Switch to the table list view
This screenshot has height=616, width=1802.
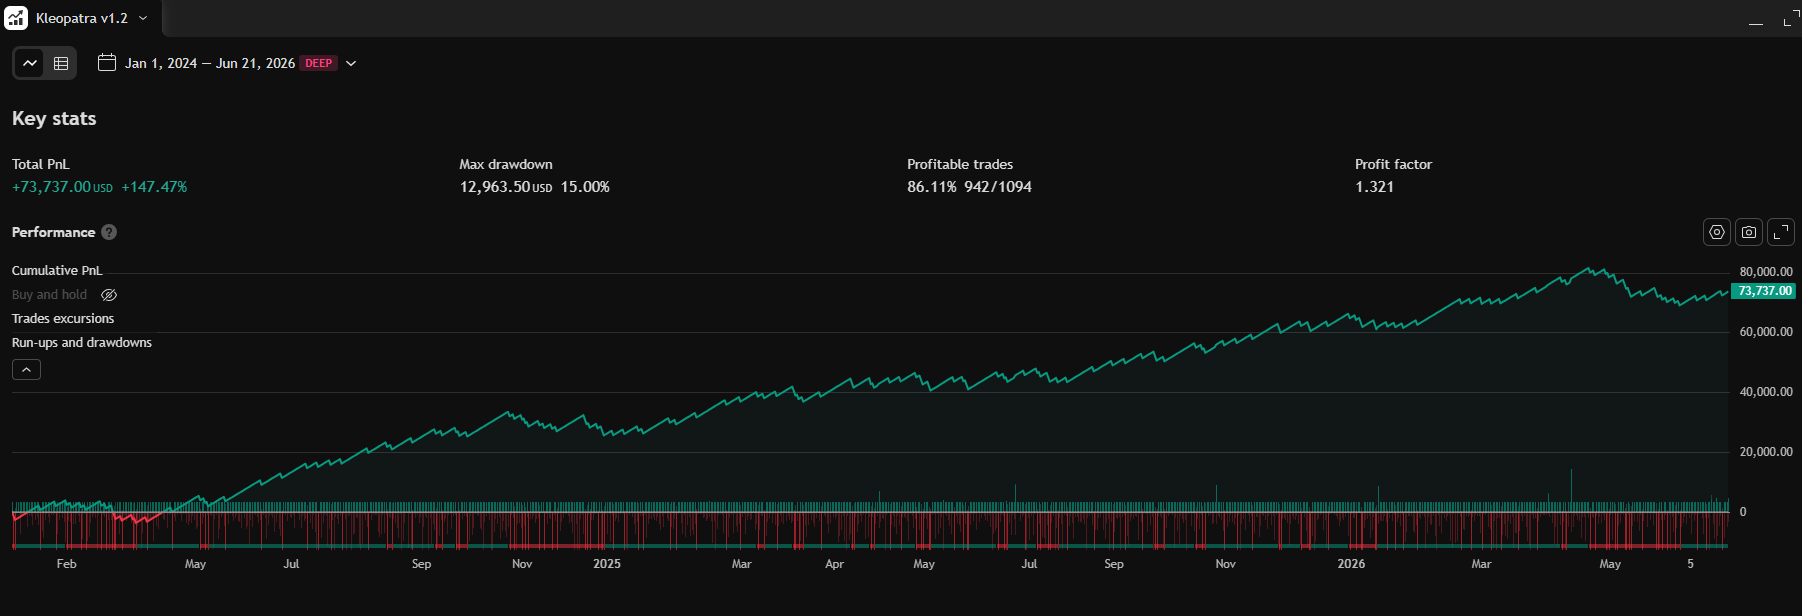tap(61, 63)
